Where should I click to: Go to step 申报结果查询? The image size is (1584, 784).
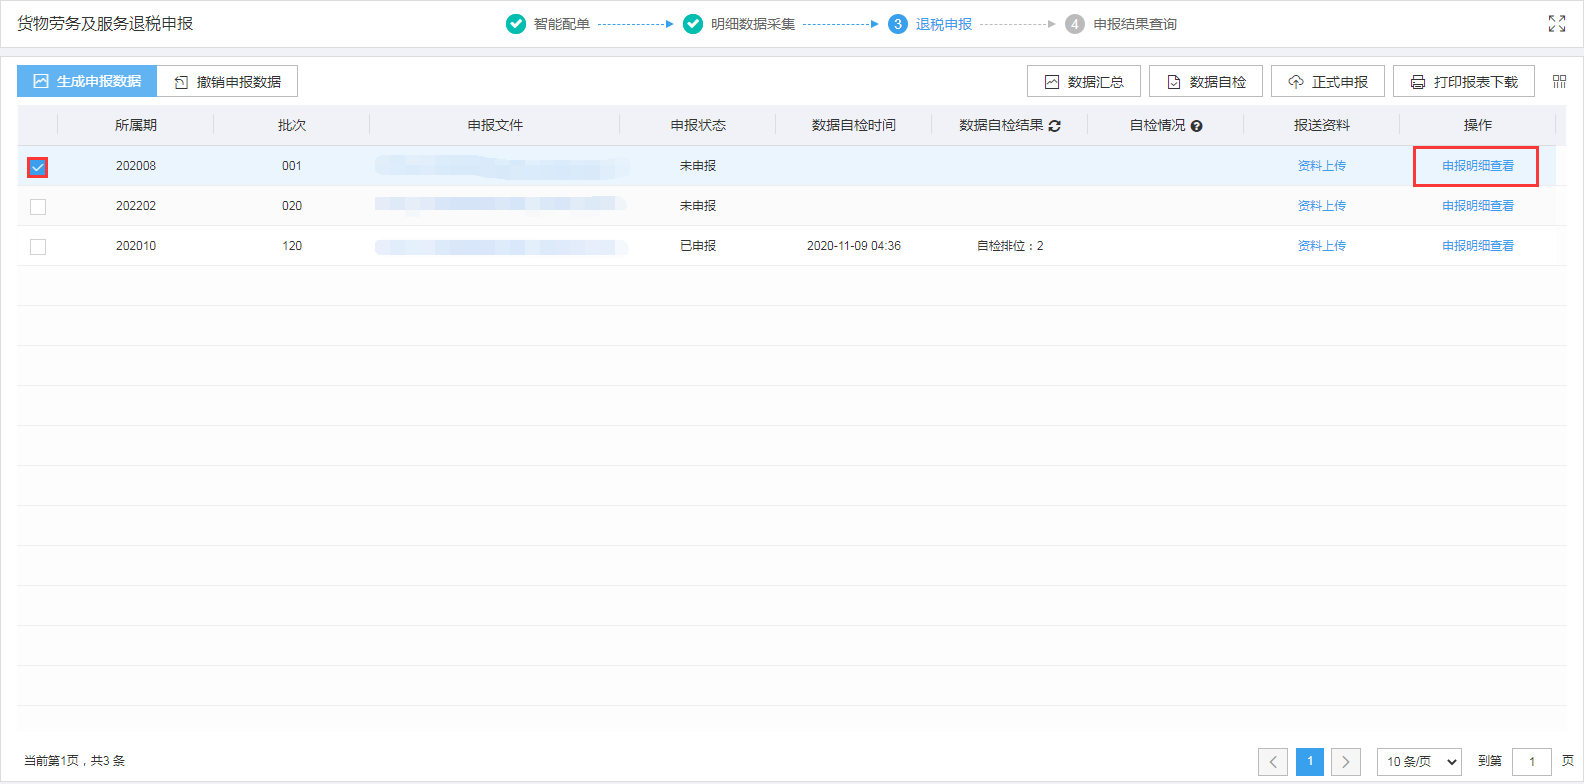[x=1135, y=24]
